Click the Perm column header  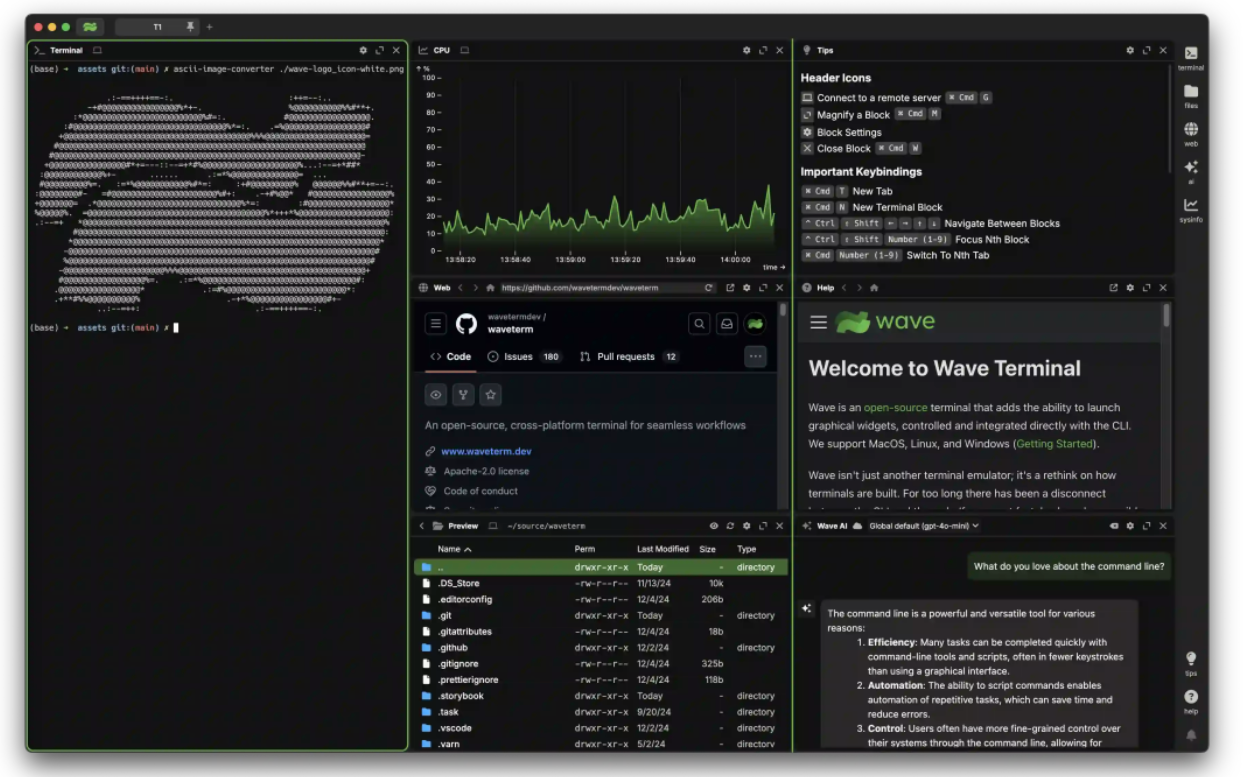[584, 549]
